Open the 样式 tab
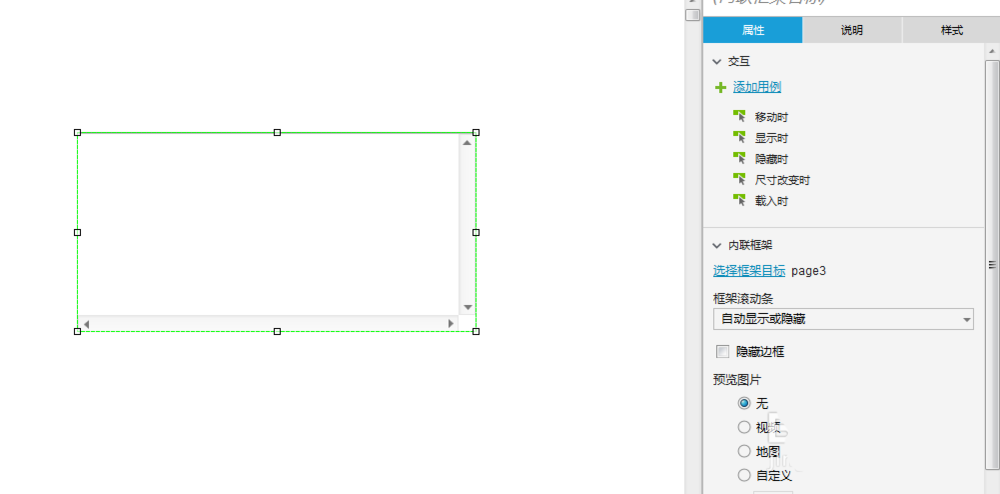Image resolution: width=1000 pixels, height=494 pixels. tap(951, 31)
